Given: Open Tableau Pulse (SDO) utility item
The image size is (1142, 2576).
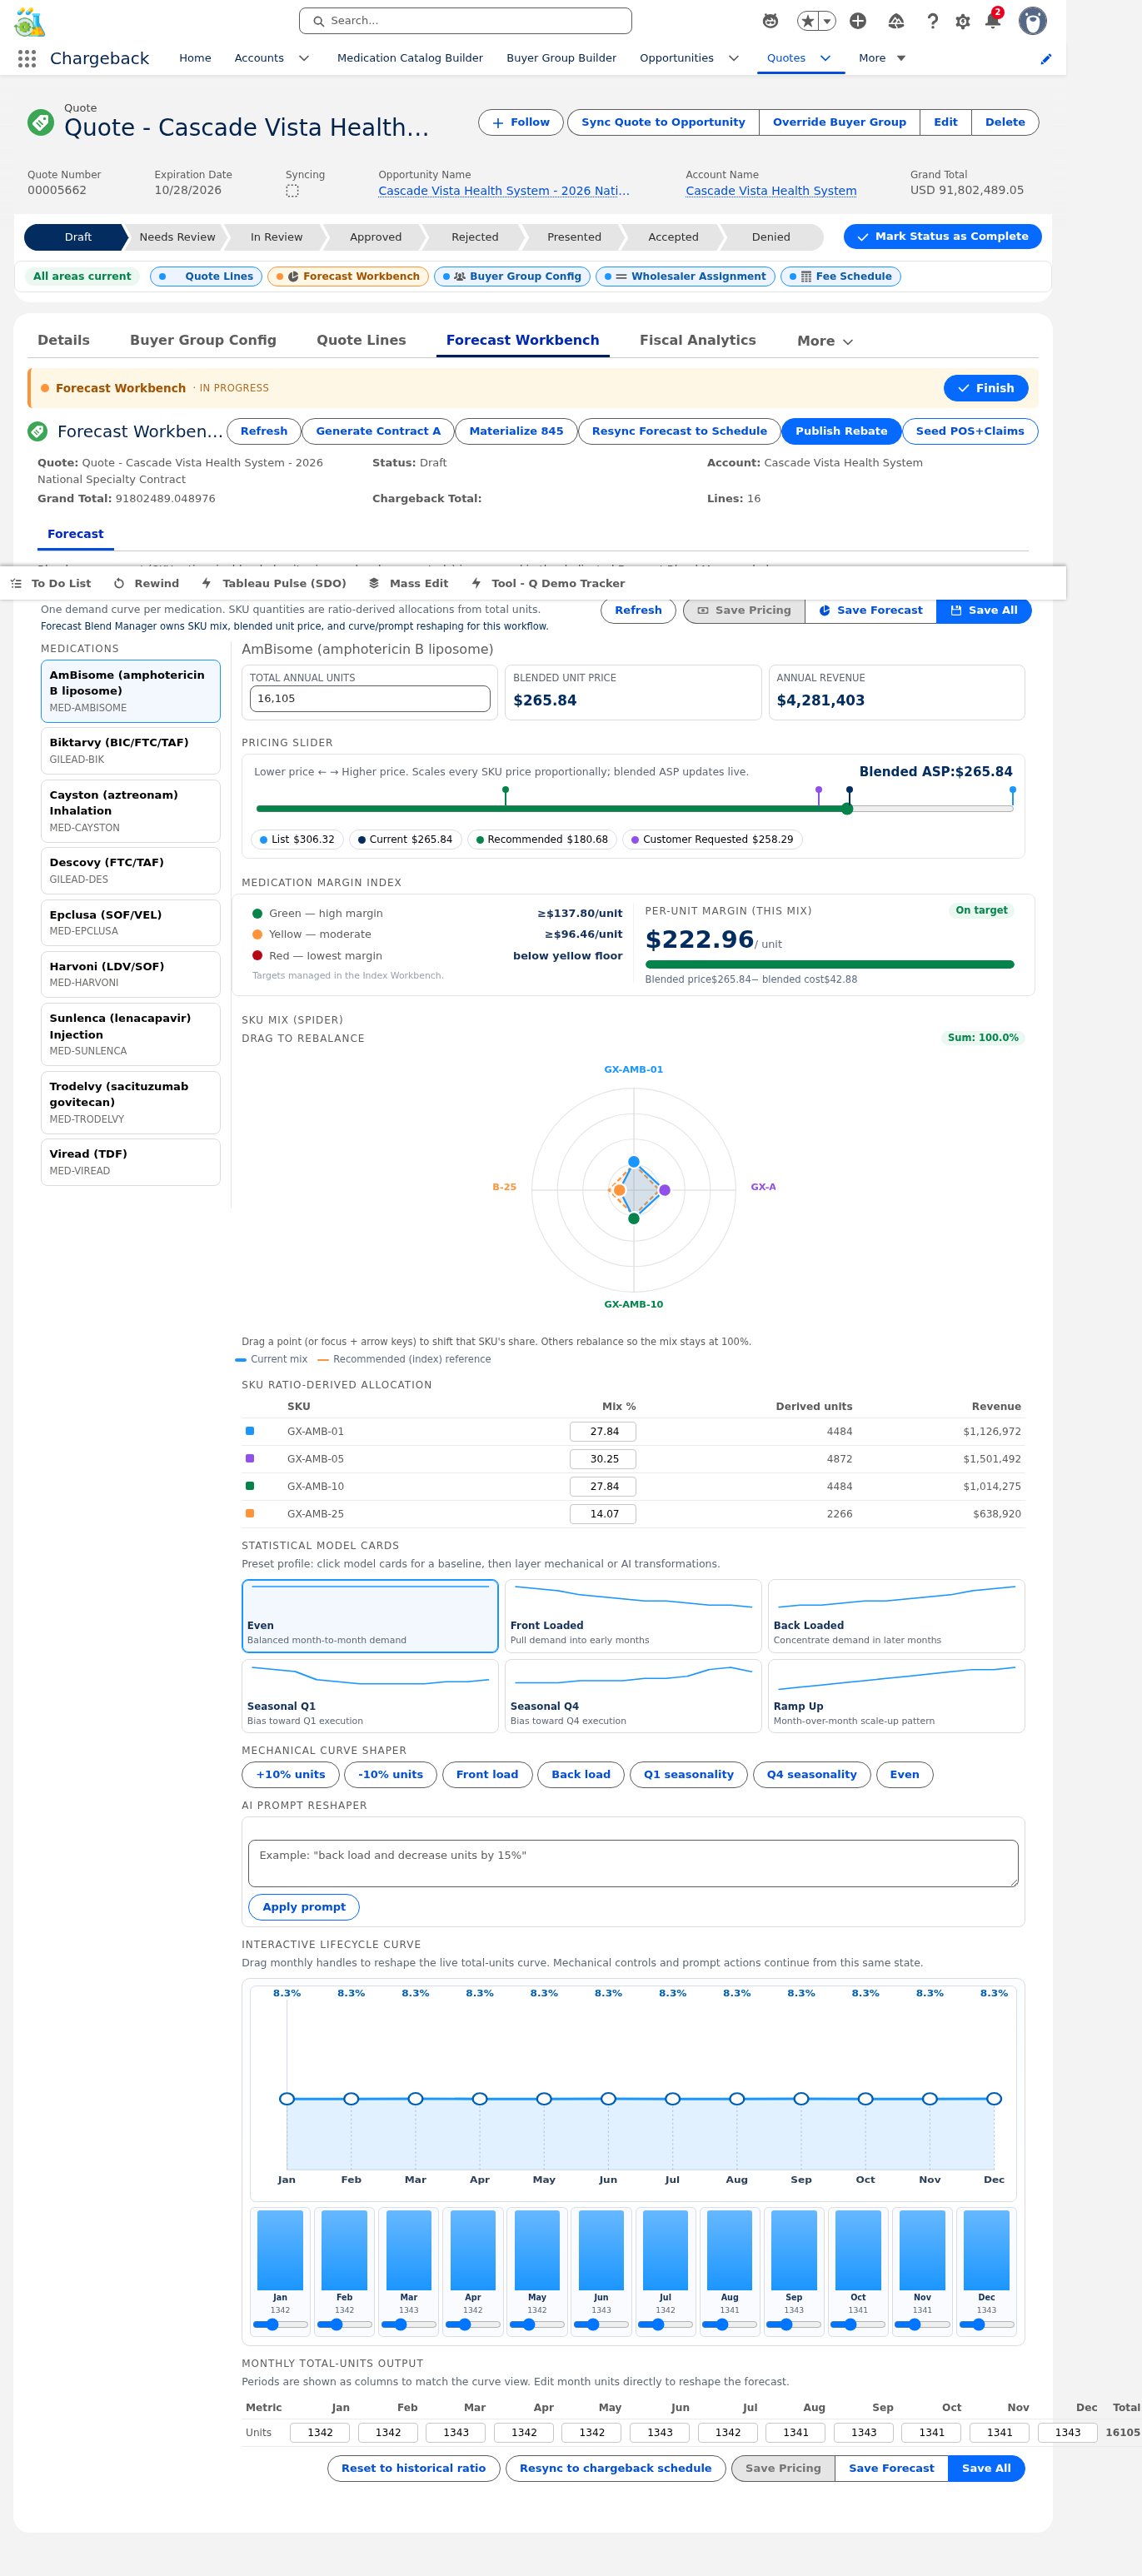Looking at the screenshot, I should pos(273,584).
